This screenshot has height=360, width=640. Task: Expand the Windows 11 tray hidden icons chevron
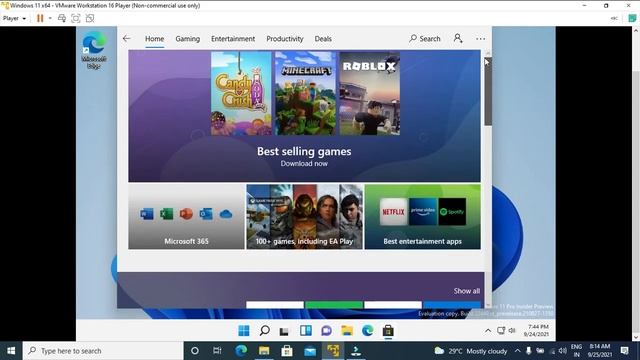488,331
